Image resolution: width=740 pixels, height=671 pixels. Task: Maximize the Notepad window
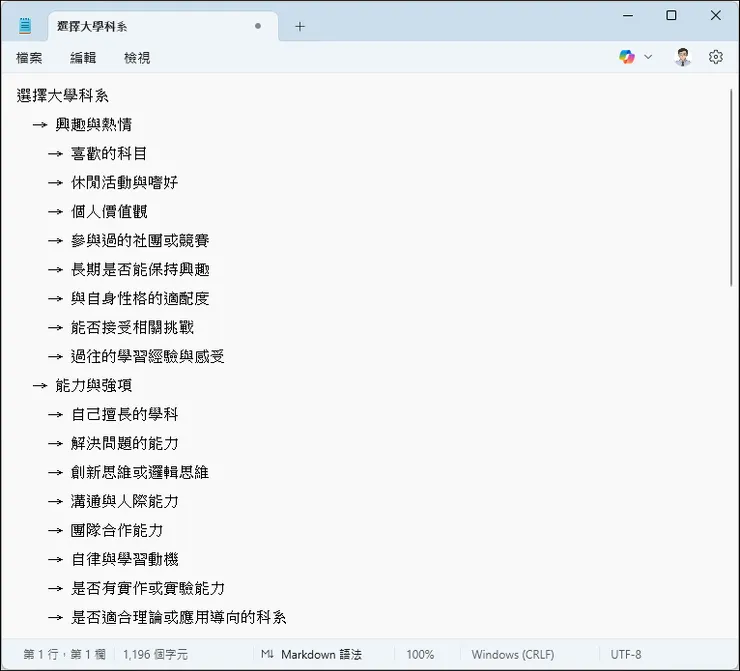[671, 16]
